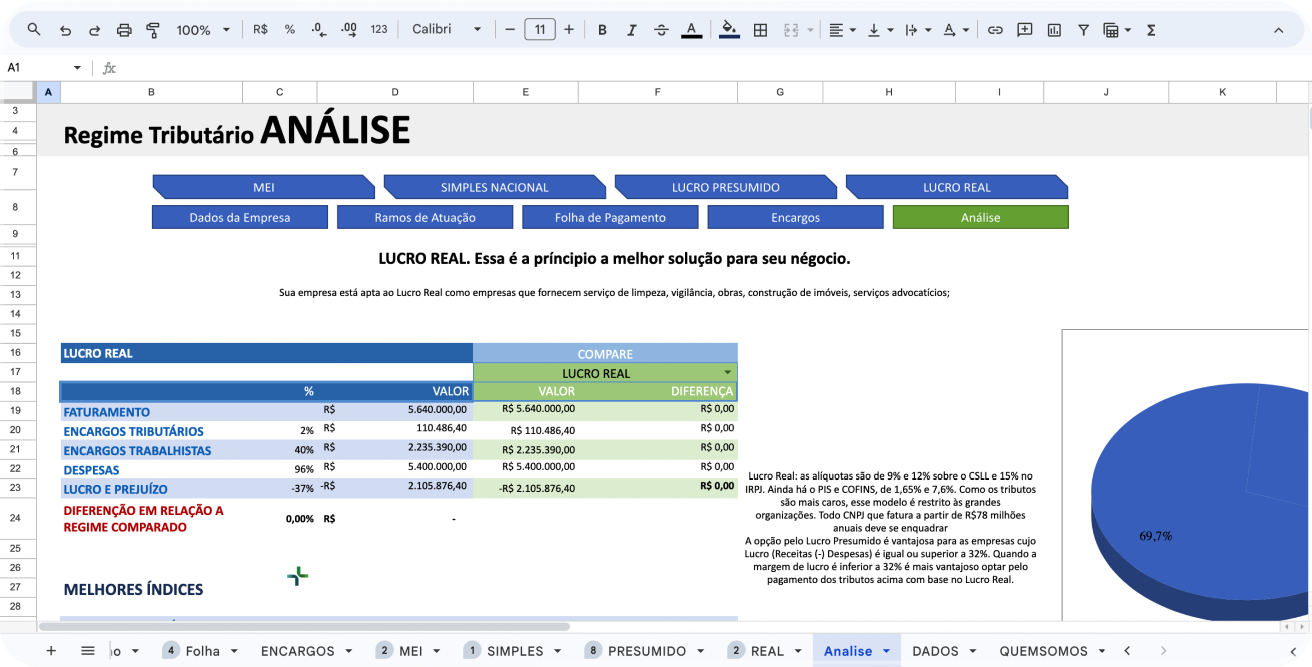Open the Name Box dropdown arrow
This screenshot has height=667, width=1312.
click(77, 68)
